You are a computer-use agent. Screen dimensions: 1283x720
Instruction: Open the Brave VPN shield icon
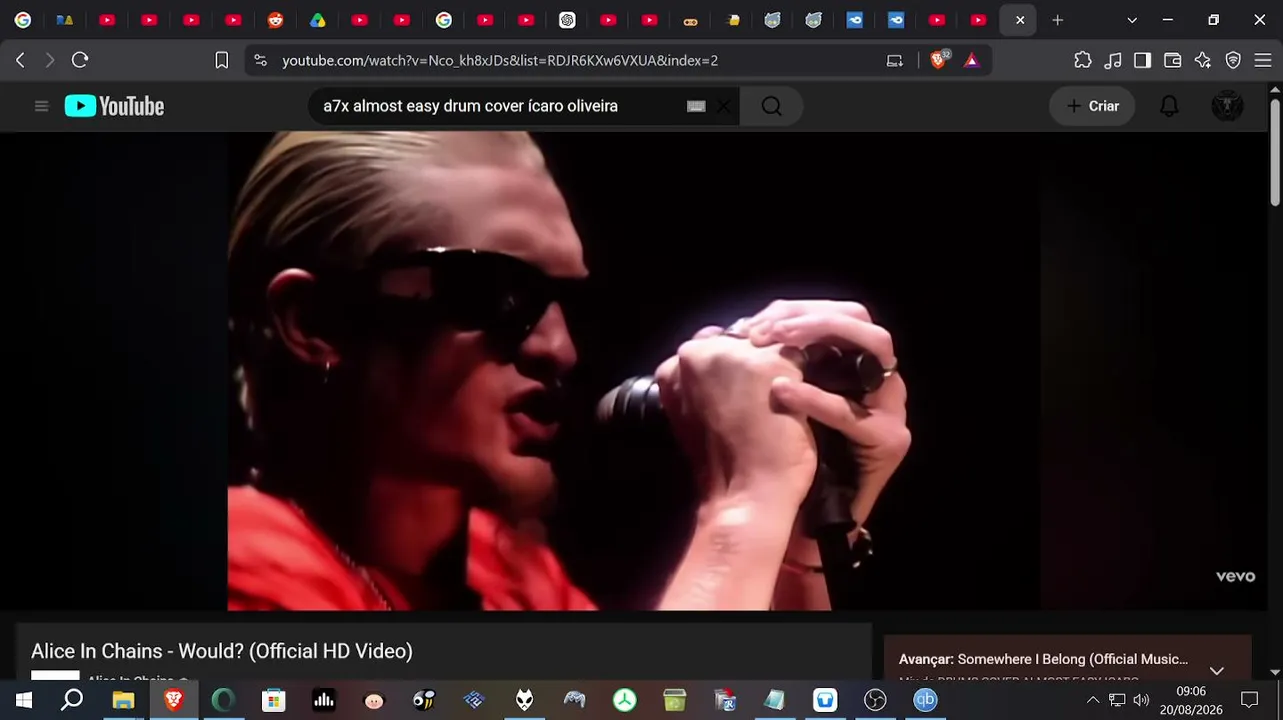tap(1233, 60)
